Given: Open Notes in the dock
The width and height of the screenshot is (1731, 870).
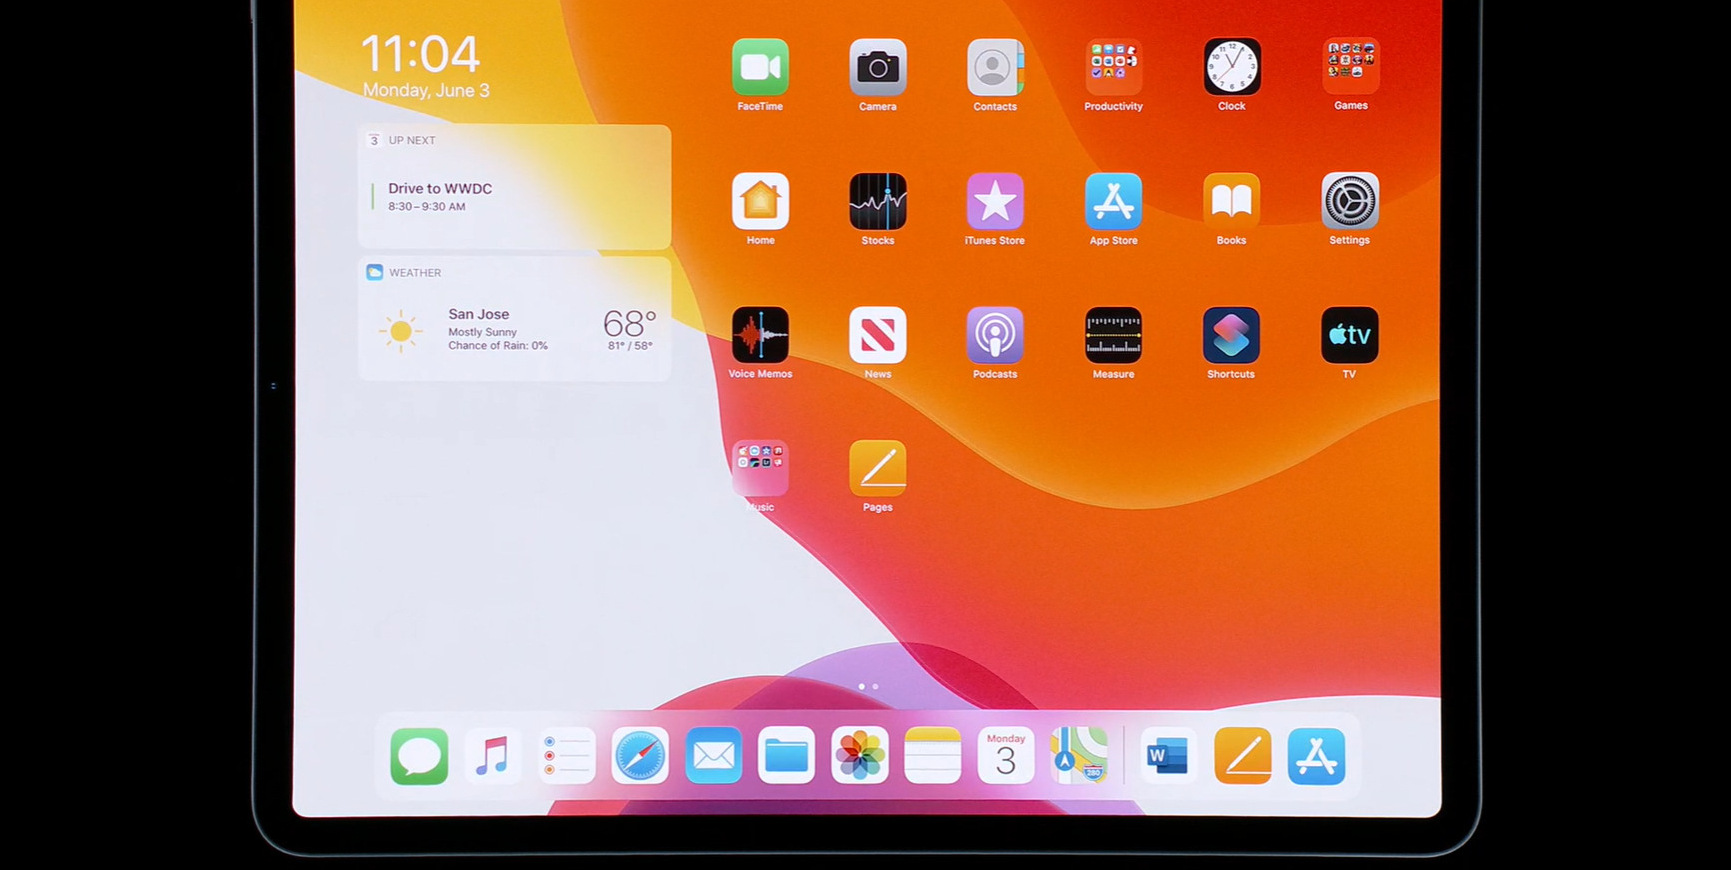Looking at the screenshot, I should click(x=933, y=756).
